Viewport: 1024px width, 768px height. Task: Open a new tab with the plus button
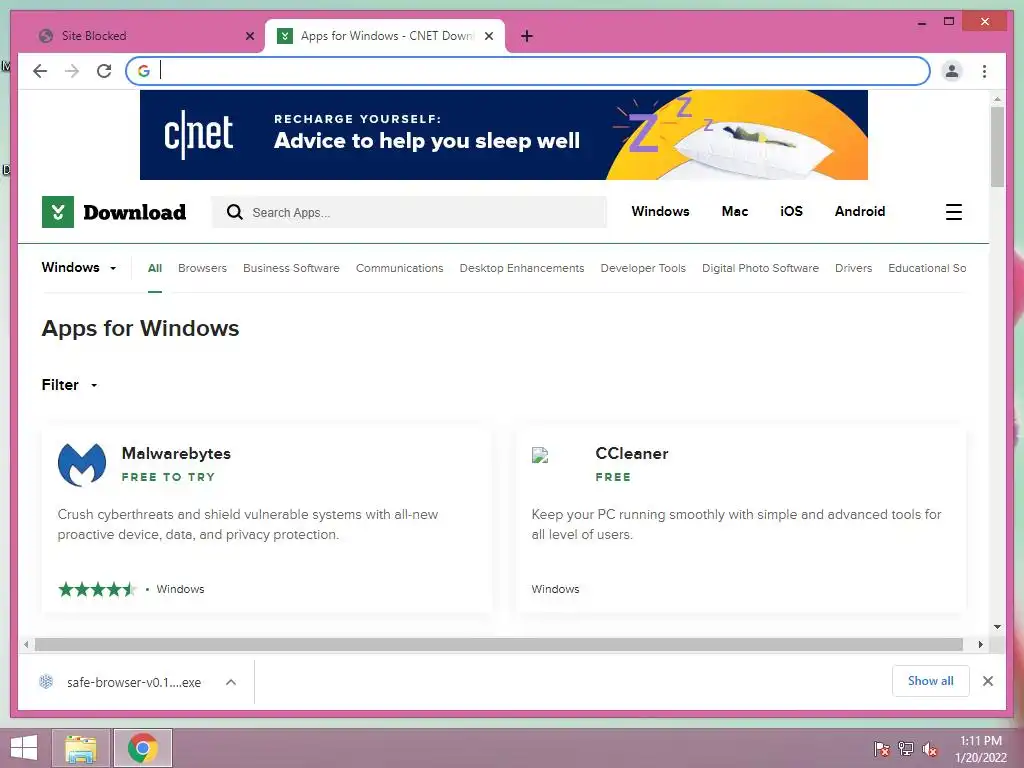527,37
